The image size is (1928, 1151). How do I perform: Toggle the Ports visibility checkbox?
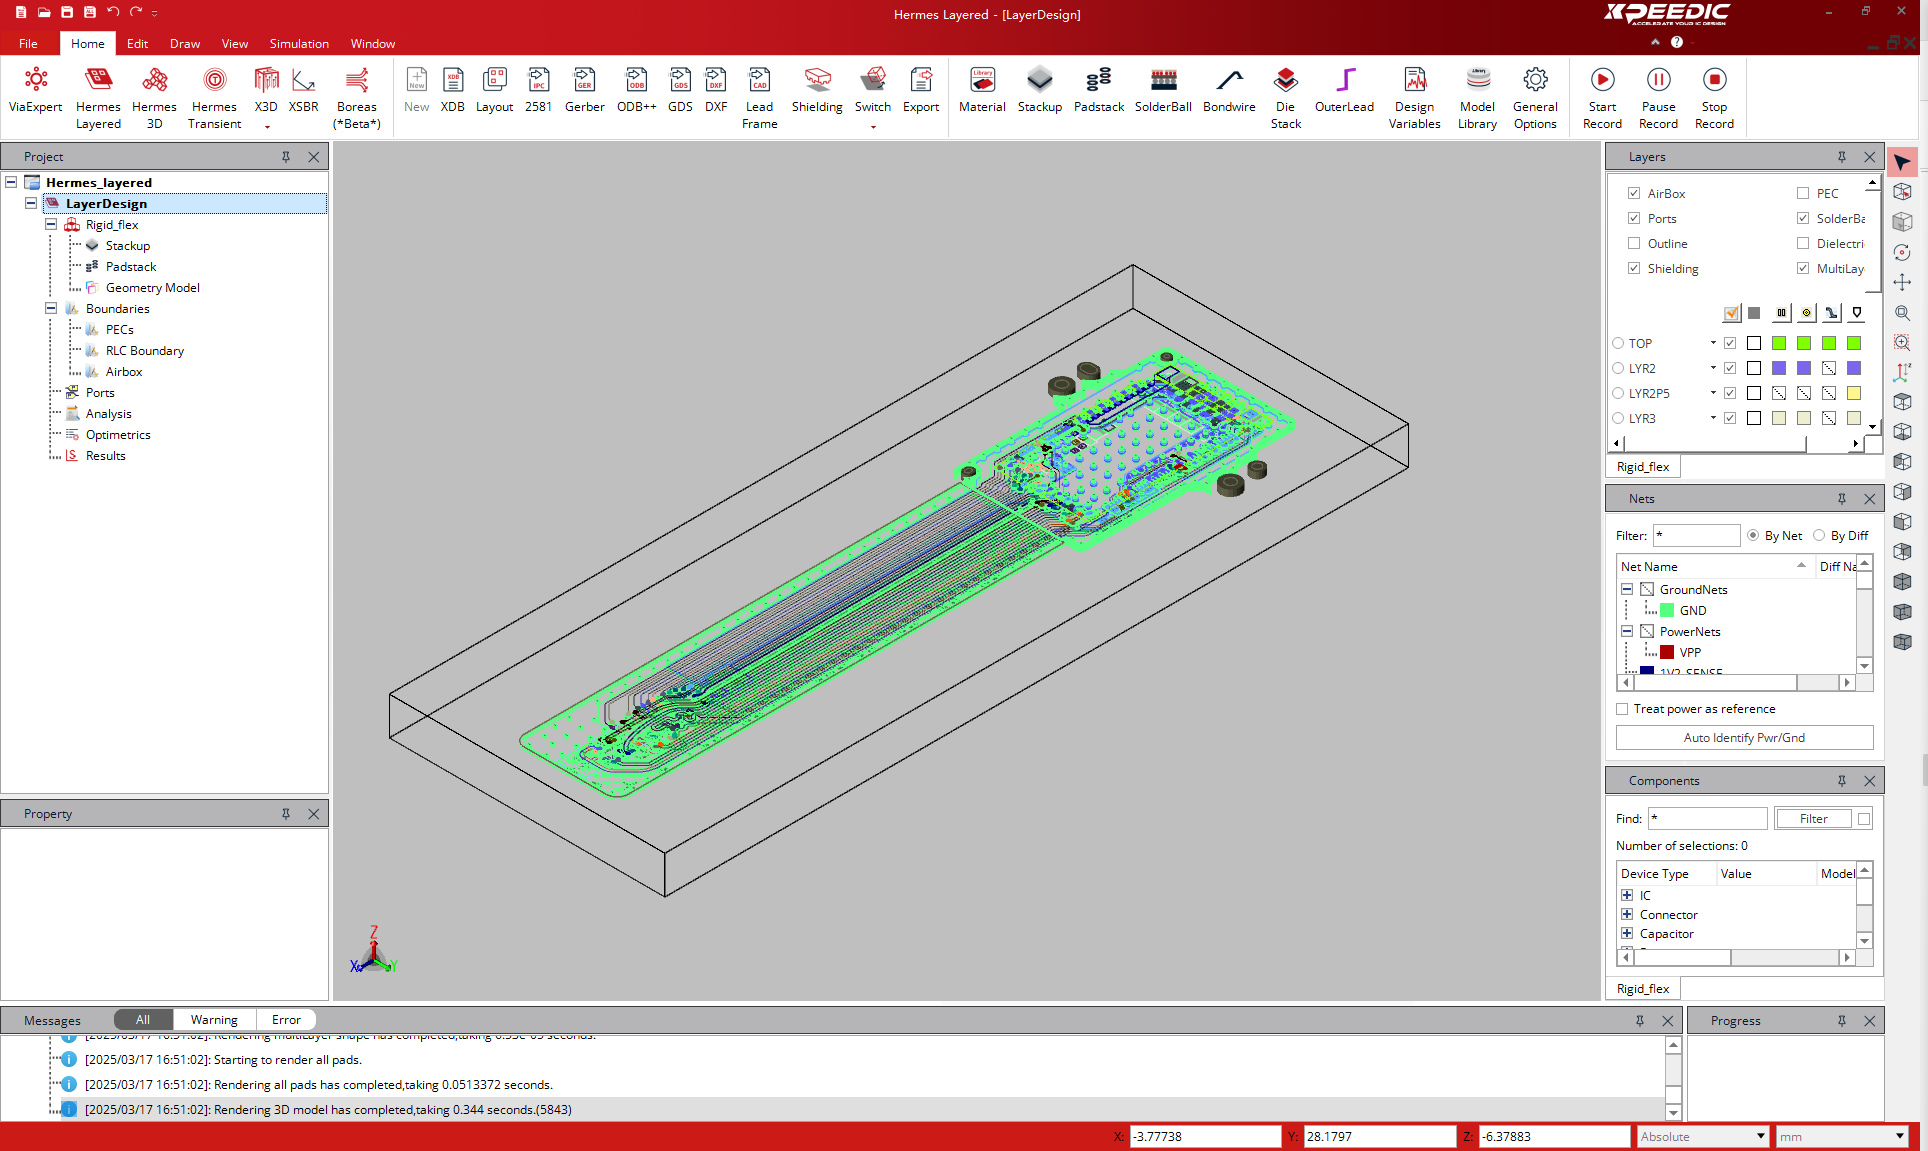click(x=1634, y=218)
